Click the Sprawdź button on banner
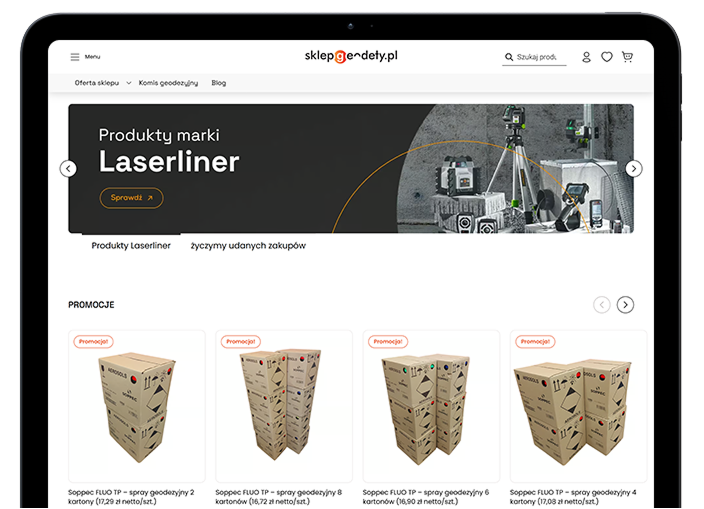 click(x=131, y=198)
